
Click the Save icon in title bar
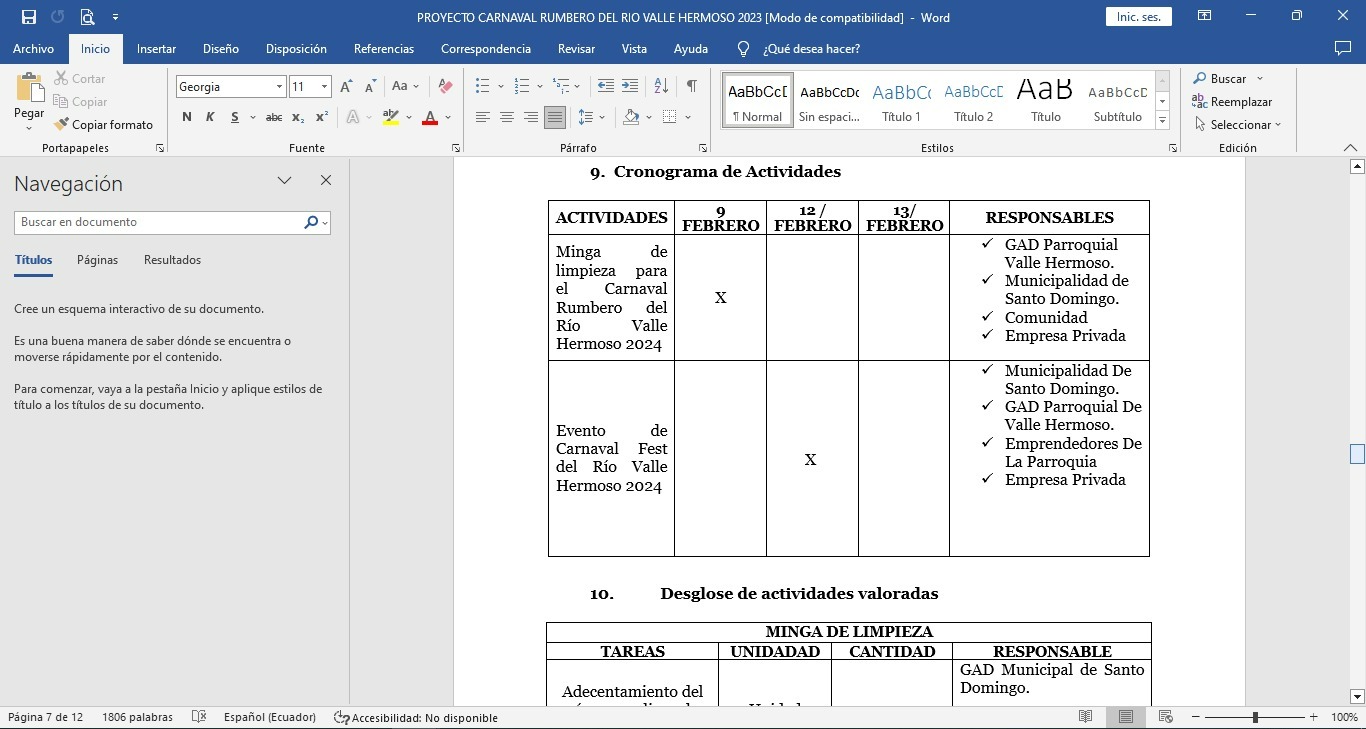click(x=28, y=17)
